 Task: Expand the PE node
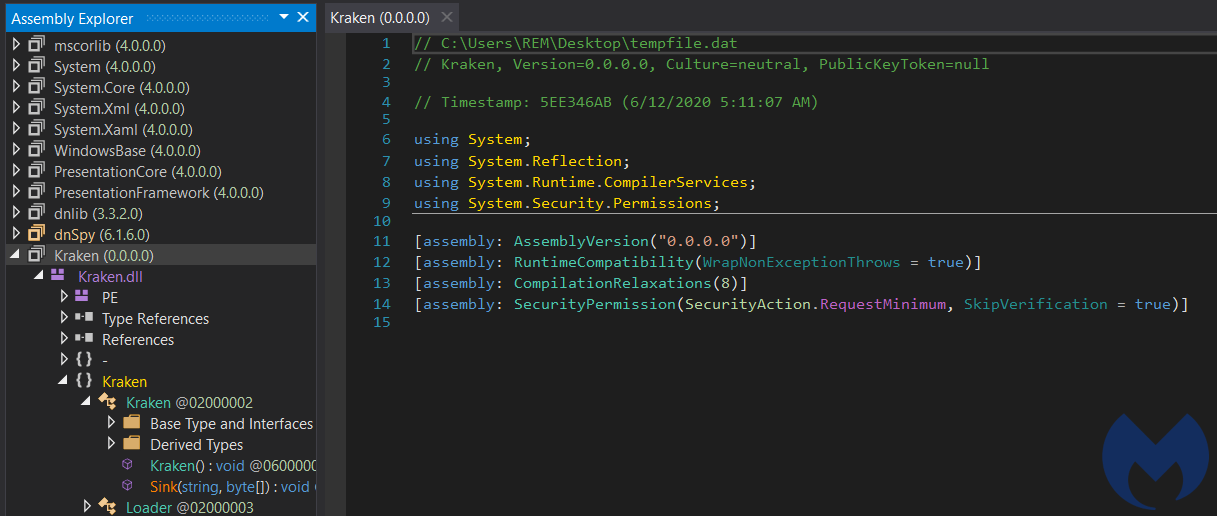64,297
